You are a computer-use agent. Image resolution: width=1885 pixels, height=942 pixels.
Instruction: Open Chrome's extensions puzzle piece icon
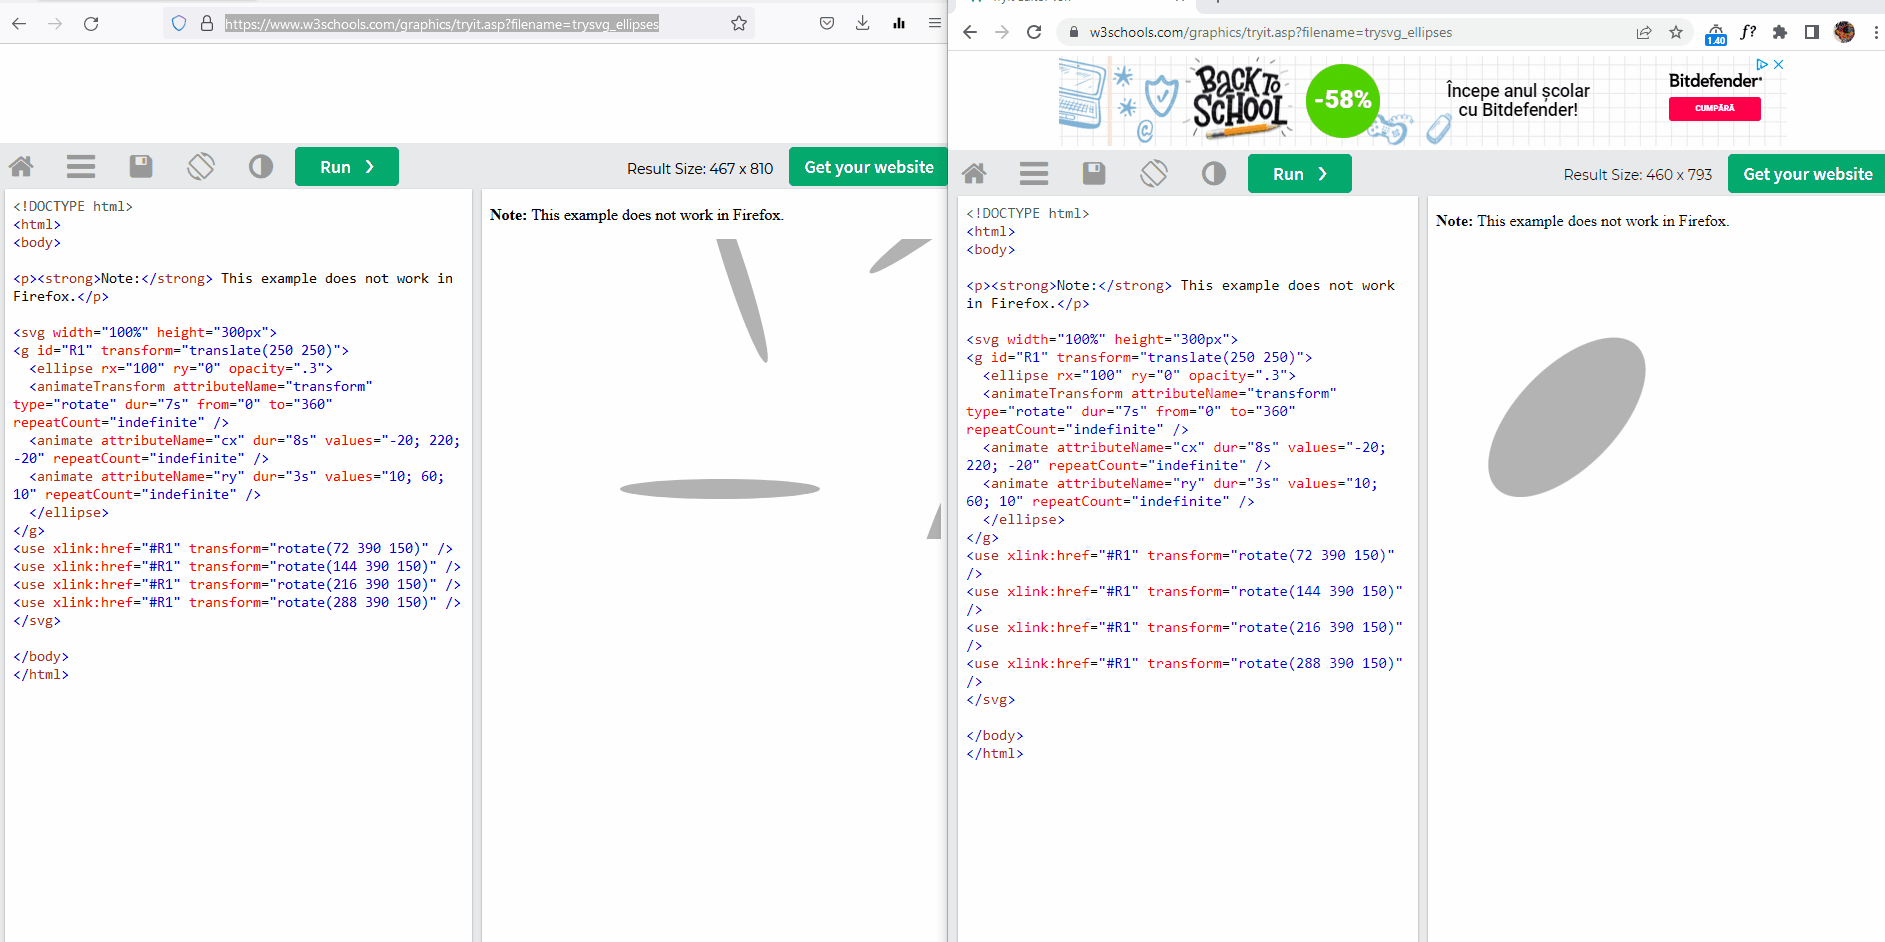(1780, 32)
